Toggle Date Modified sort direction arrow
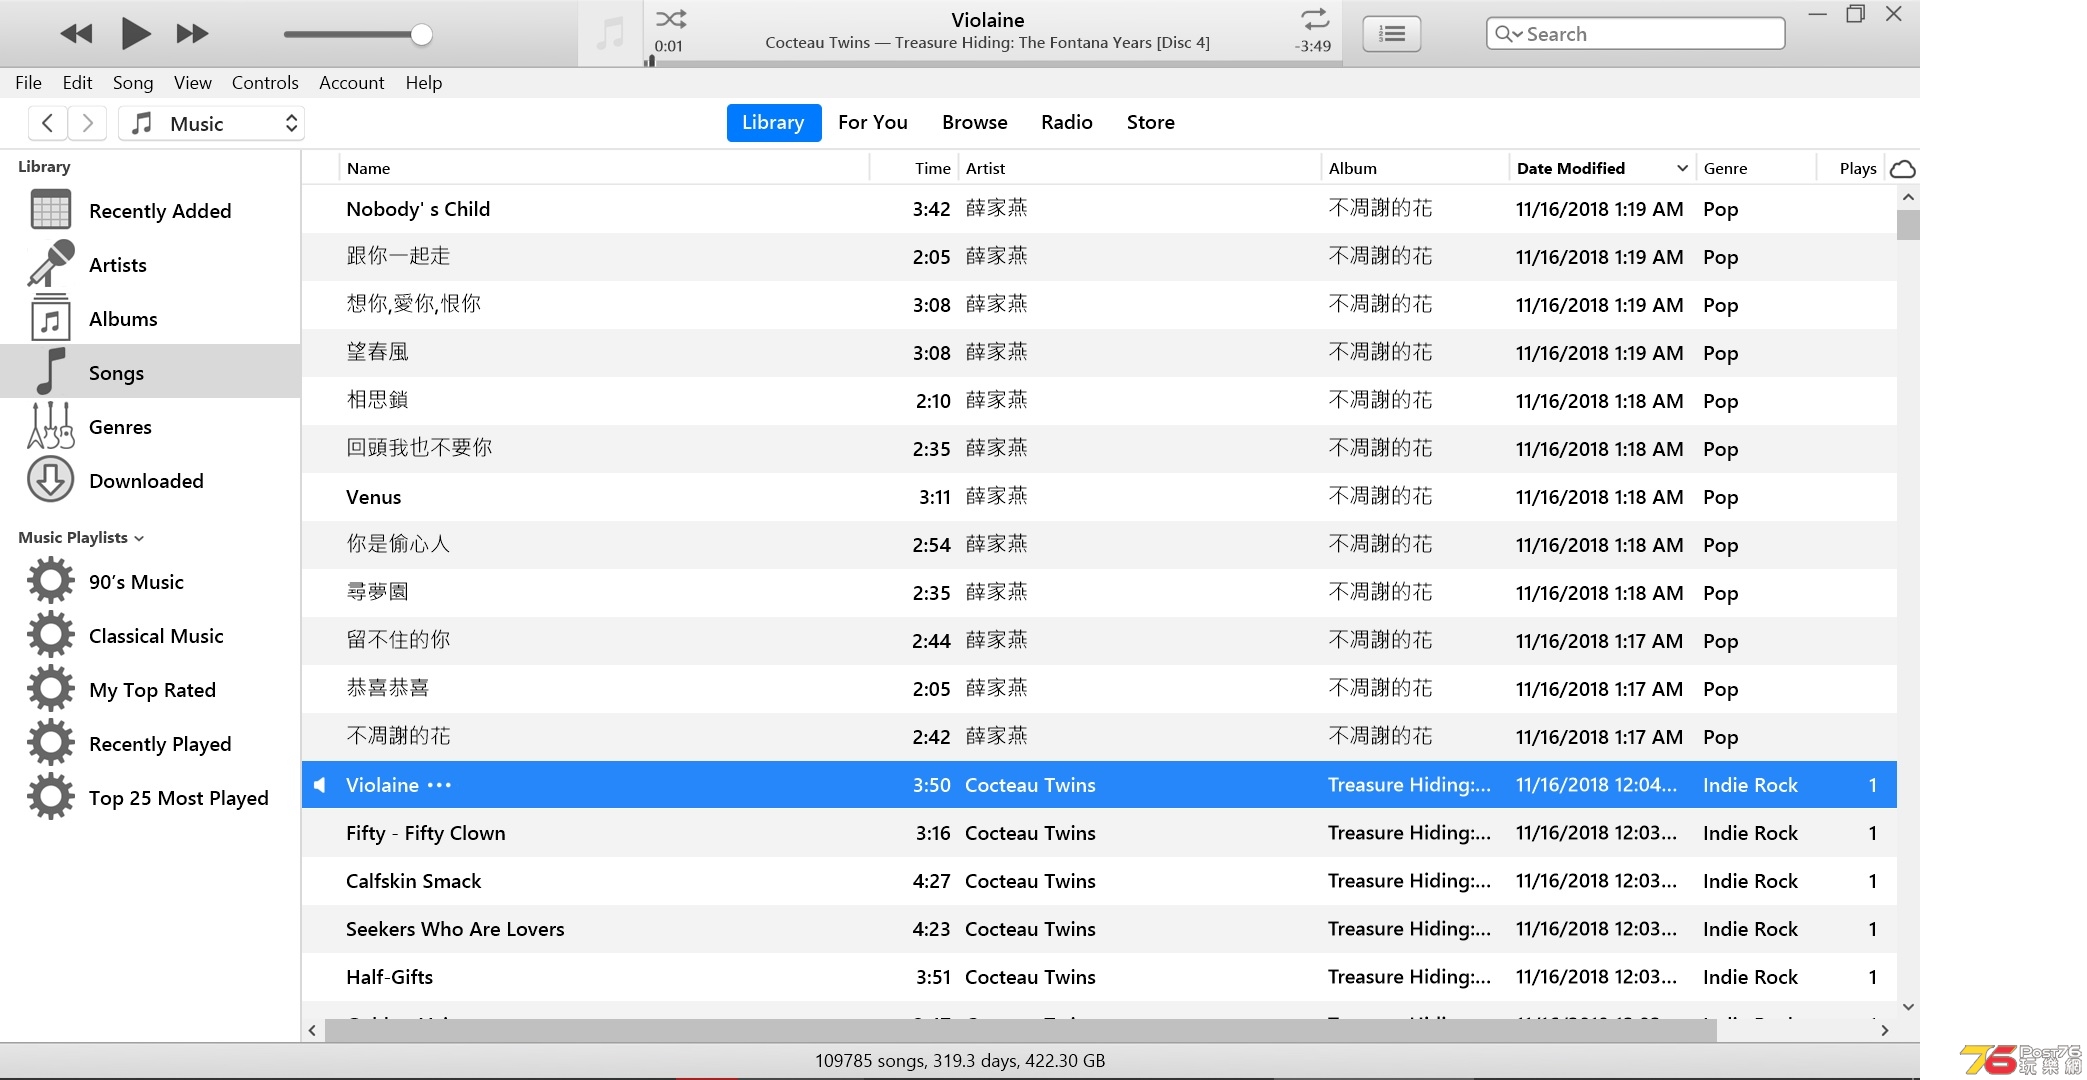Image resolution: width=2087 pixels, height=1080 pixels. (x=1682, y=168)
